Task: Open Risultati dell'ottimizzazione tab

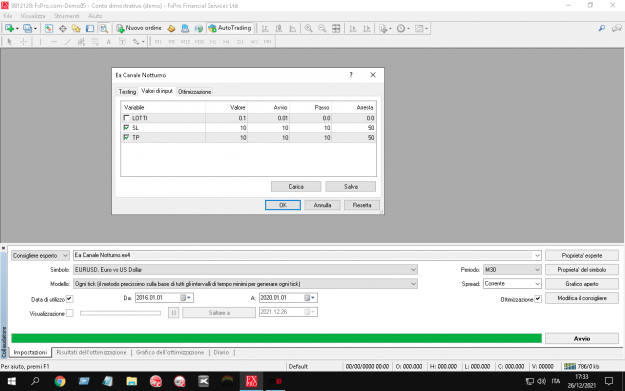Action: [x=91, y=352]
